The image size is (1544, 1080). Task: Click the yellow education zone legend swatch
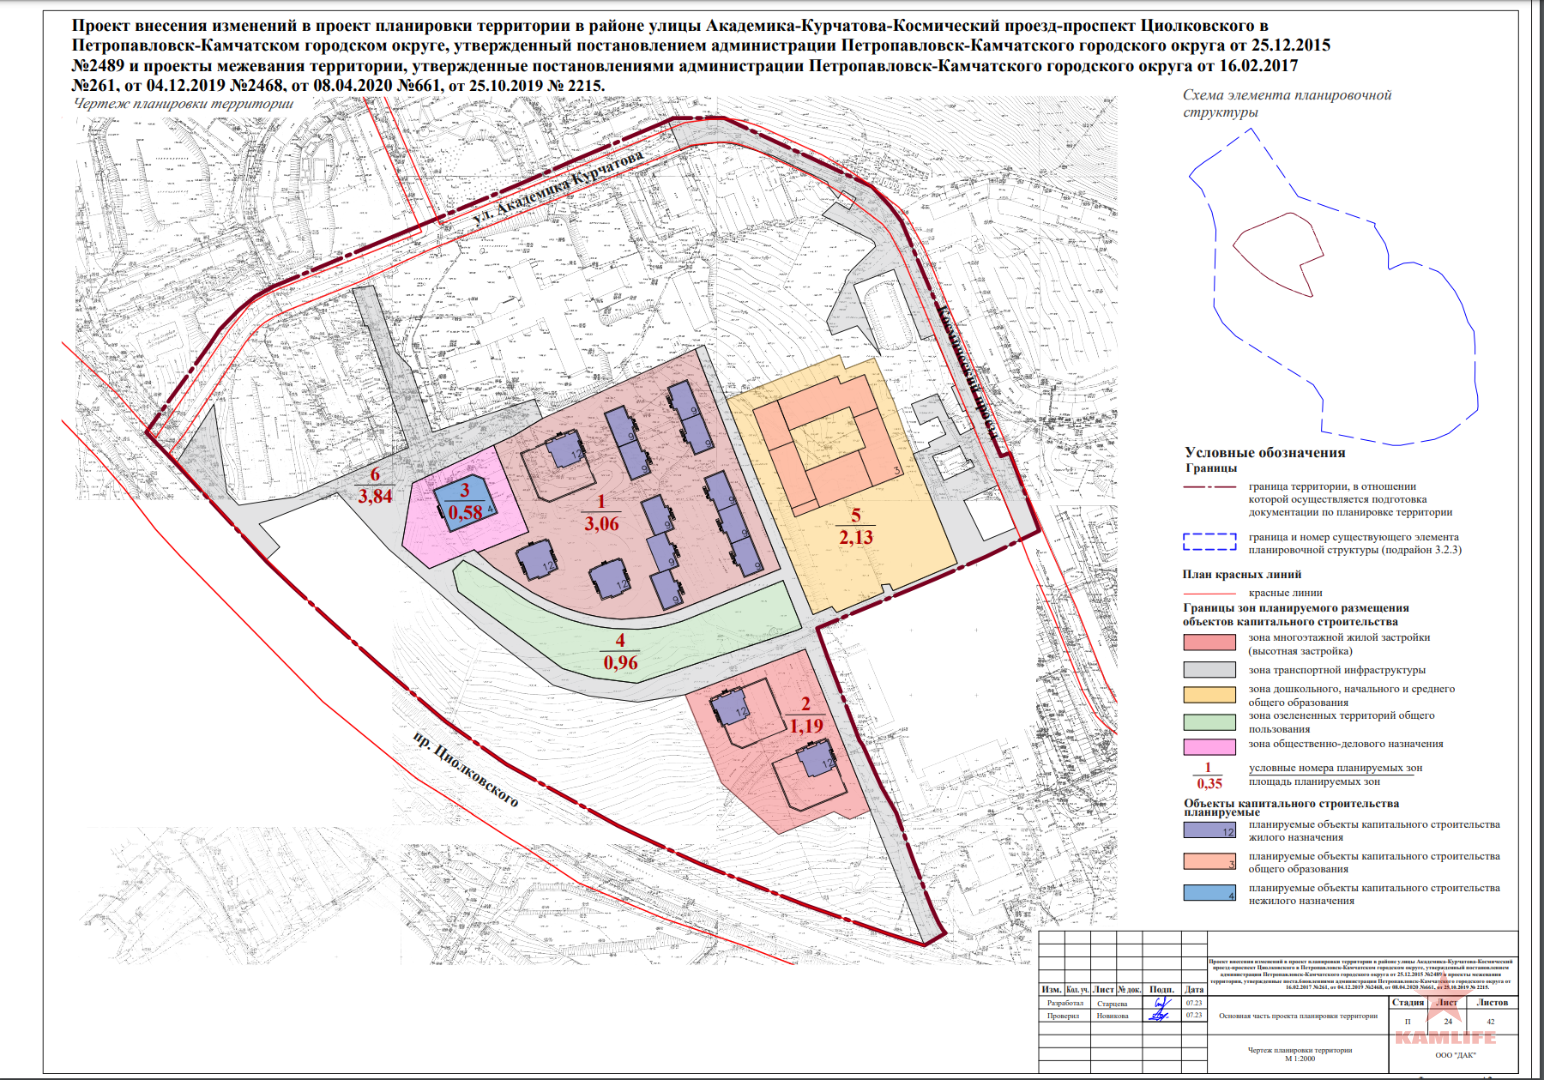pos(1209,695)
